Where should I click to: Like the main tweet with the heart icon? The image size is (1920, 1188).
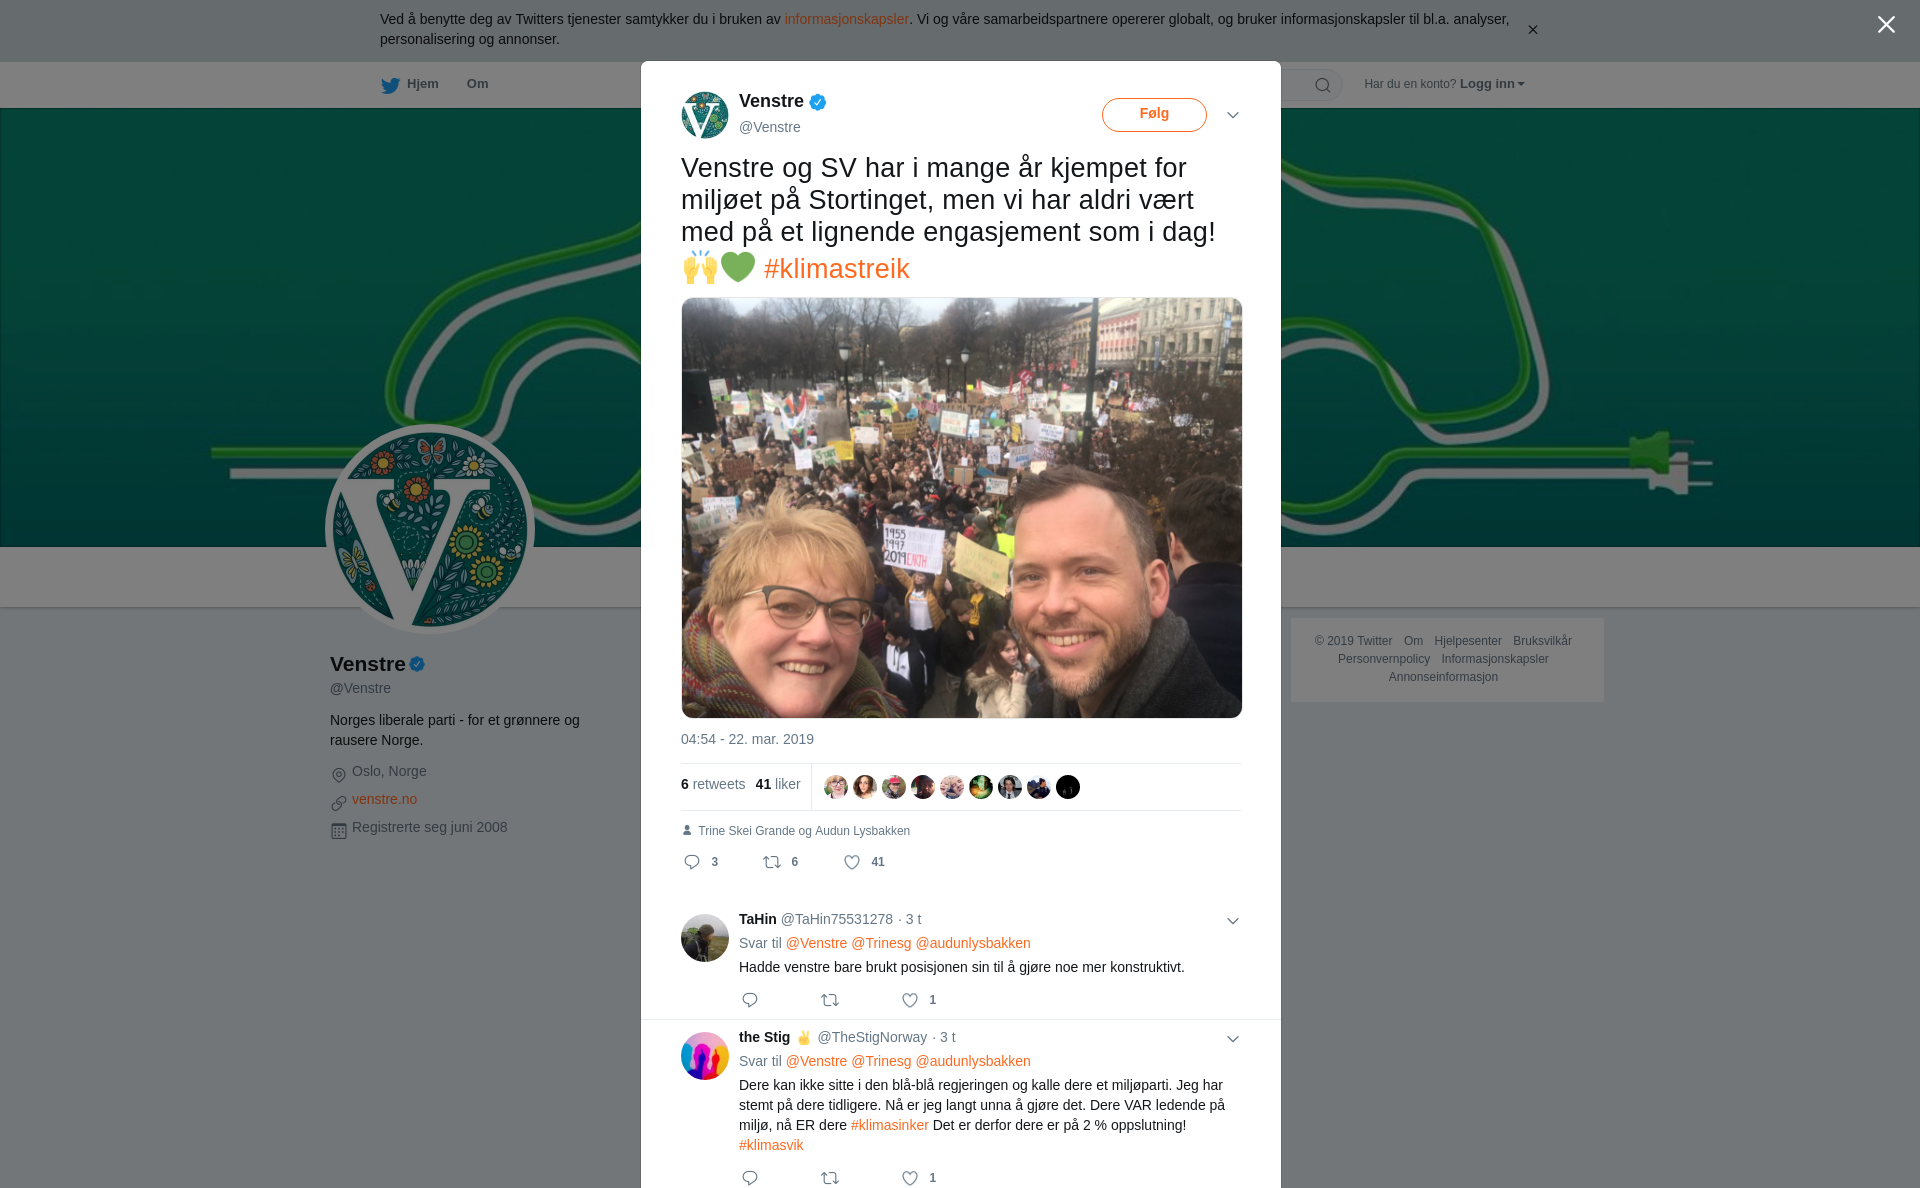tap(852, 862)
